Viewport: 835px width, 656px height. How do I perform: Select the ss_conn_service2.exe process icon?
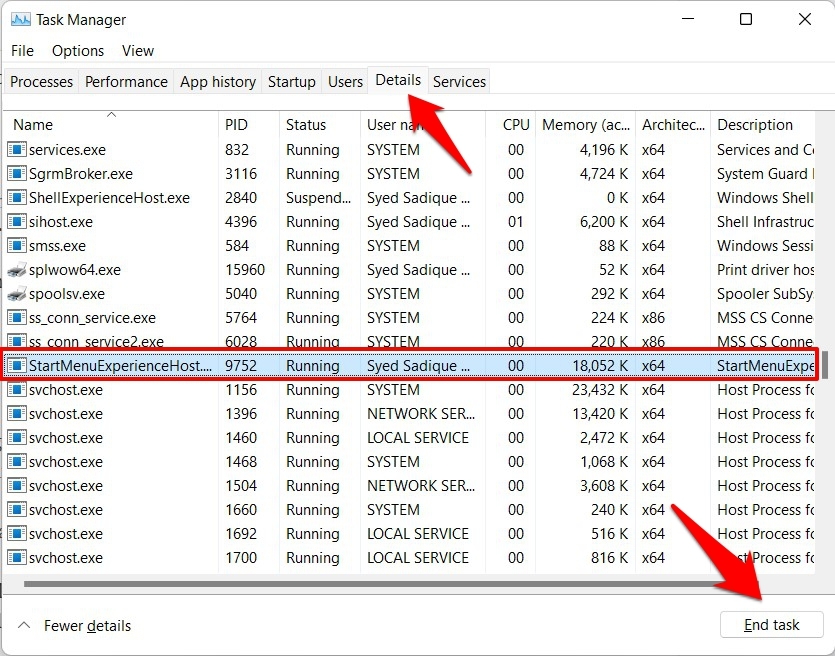point(17,341)
